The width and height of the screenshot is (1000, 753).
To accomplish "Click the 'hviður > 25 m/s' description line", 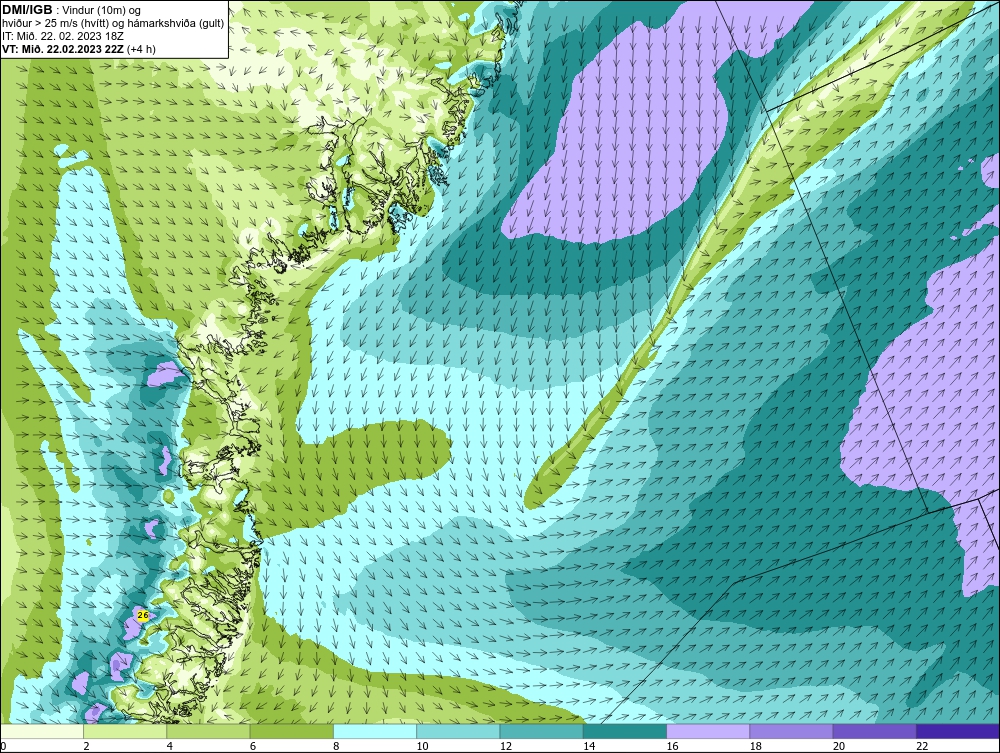I will [113, 23].
